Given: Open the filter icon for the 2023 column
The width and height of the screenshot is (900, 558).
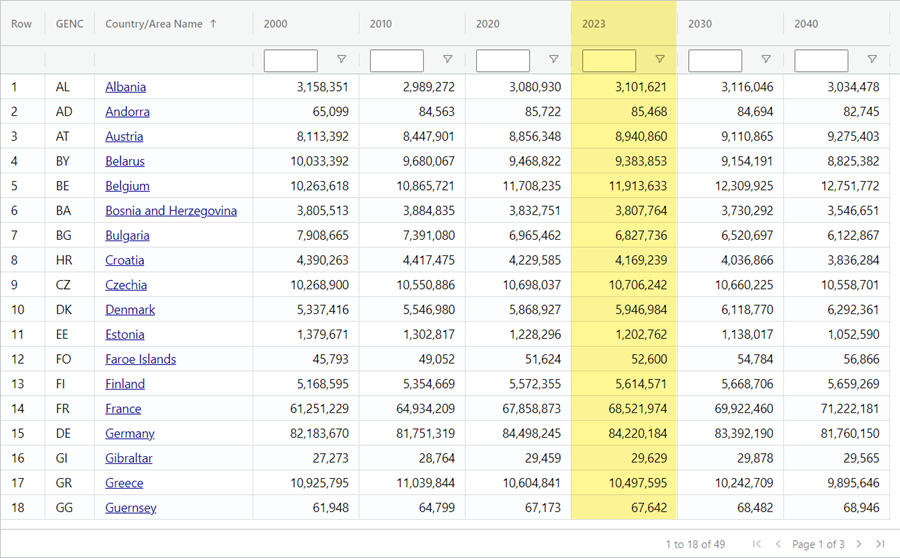Looking at the screenshot, I should (660, 59).
